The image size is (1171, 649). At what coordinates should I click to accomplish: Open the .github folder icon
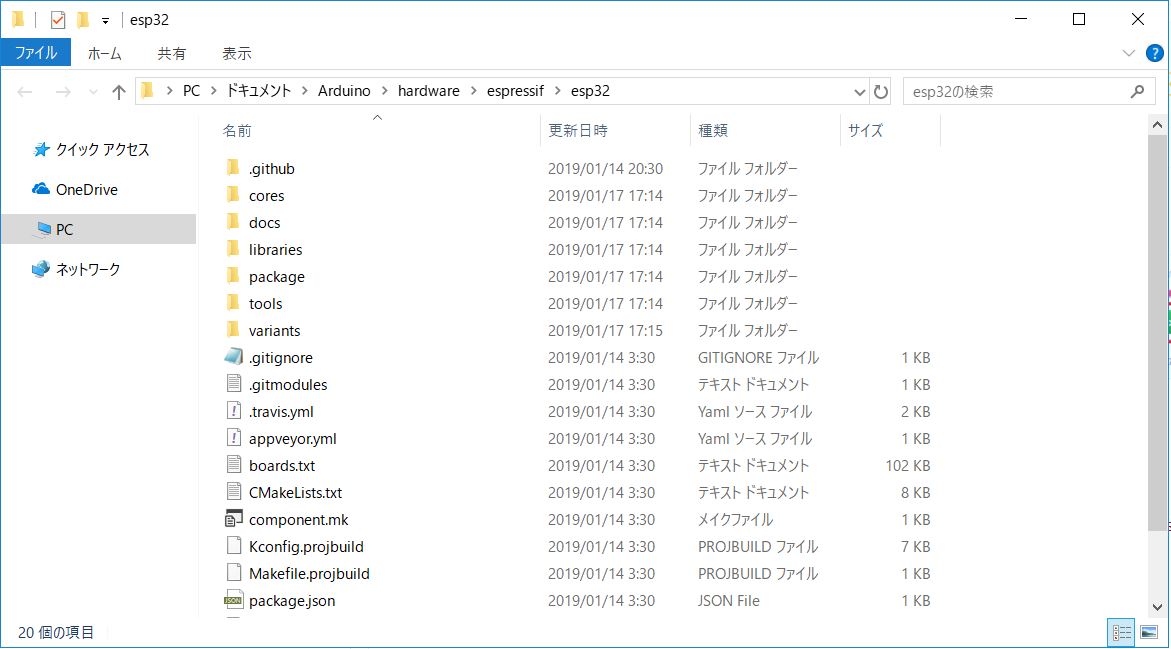coord(233,167)
